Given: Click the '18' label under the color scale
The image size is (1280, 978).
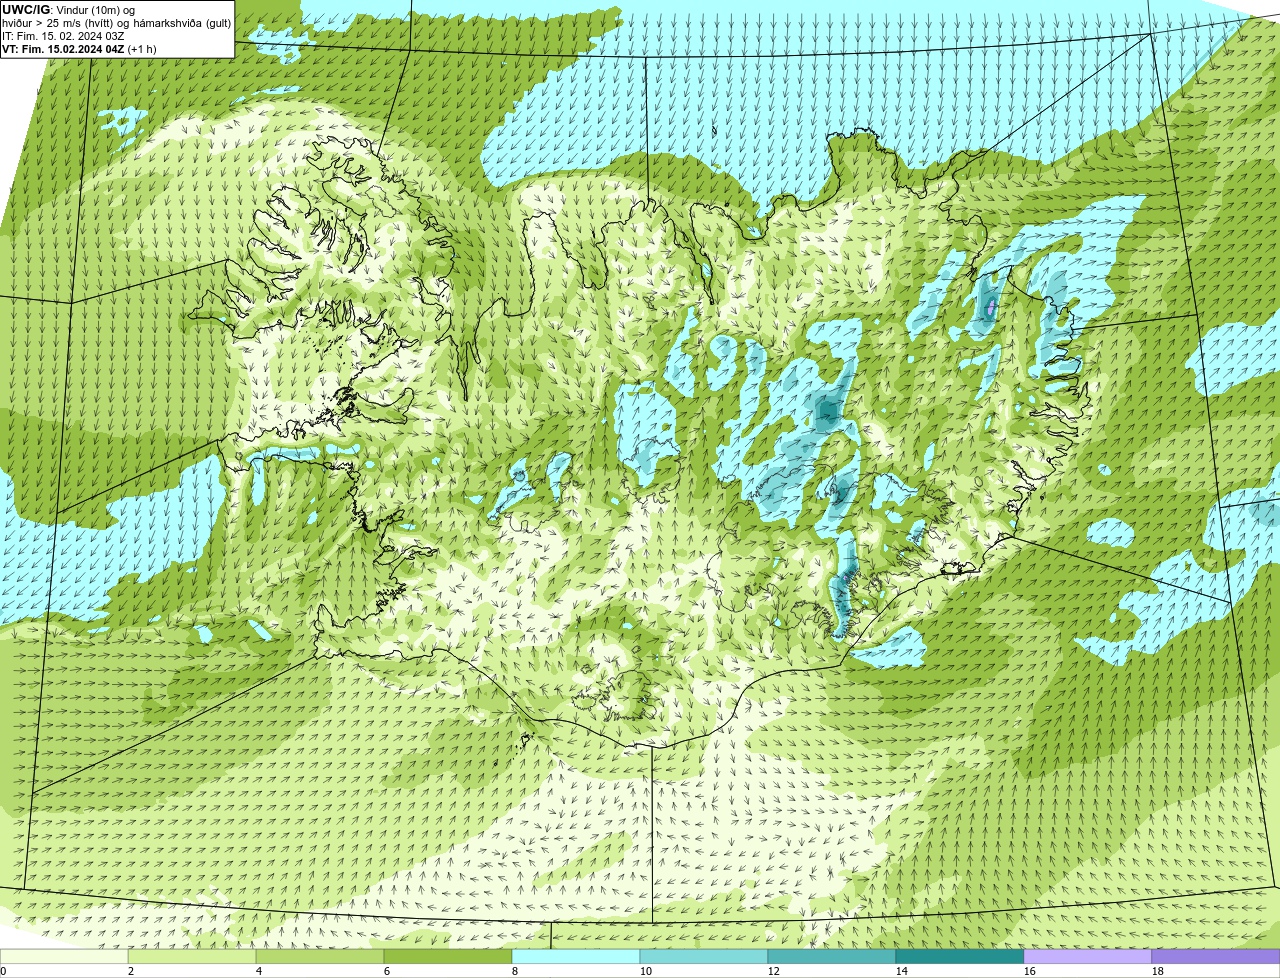Looking at the screenshot, I should pyautogui.click(x=1158, y=971).
